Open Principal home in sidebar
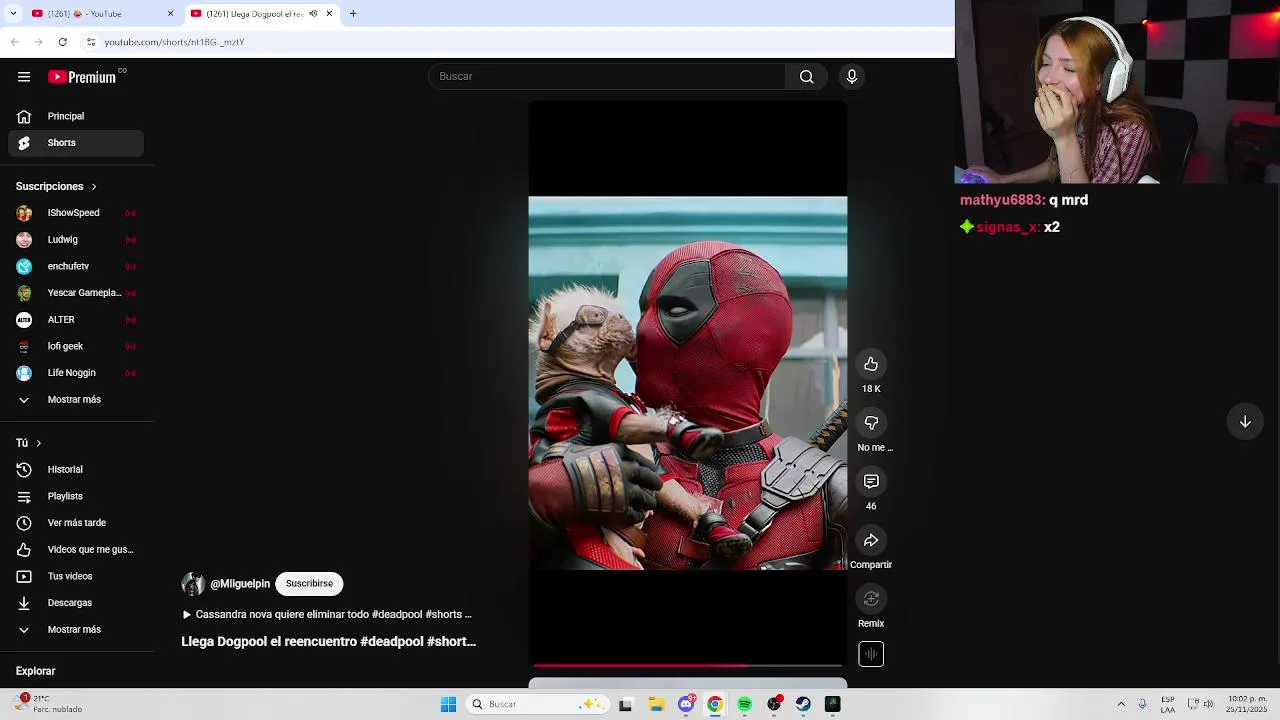Image resolution: width=1280 pixels, height=720 pixels. (x=76, y=116)
